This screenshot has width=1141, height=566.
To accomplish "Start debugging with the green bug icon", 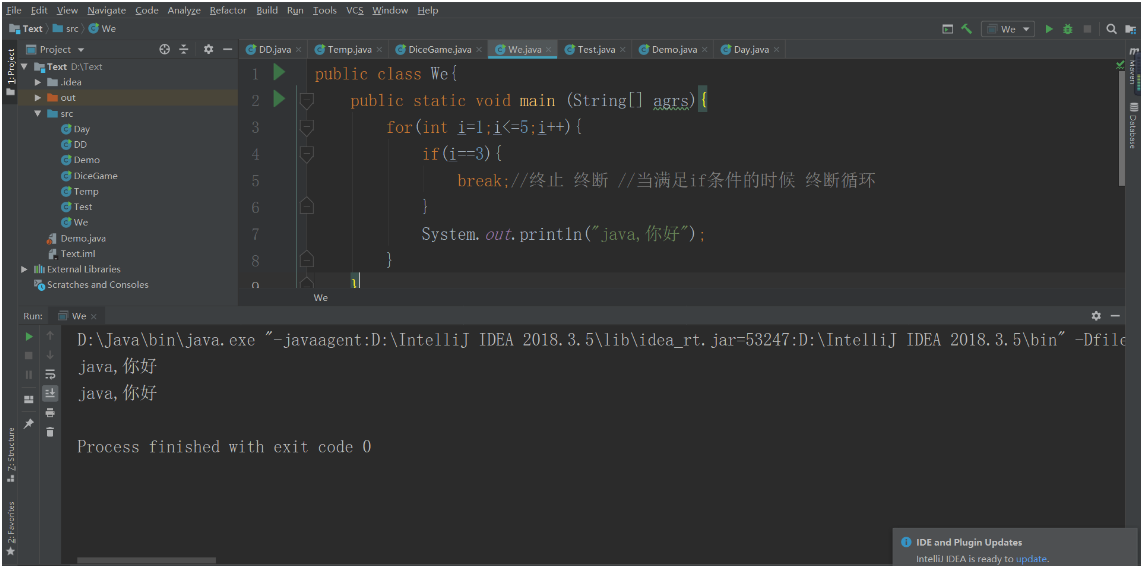I will click(1068, 29).
